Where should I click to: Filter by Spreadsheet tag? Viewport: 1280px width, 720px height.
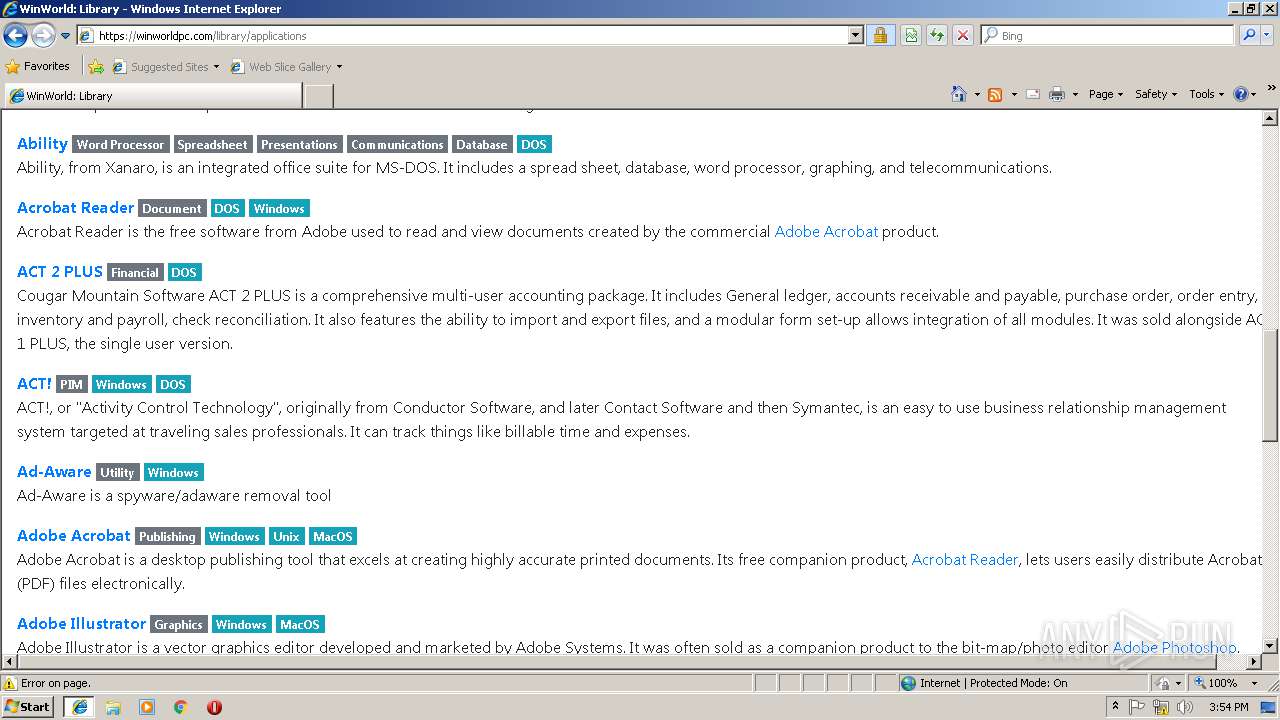click(213, 145)
